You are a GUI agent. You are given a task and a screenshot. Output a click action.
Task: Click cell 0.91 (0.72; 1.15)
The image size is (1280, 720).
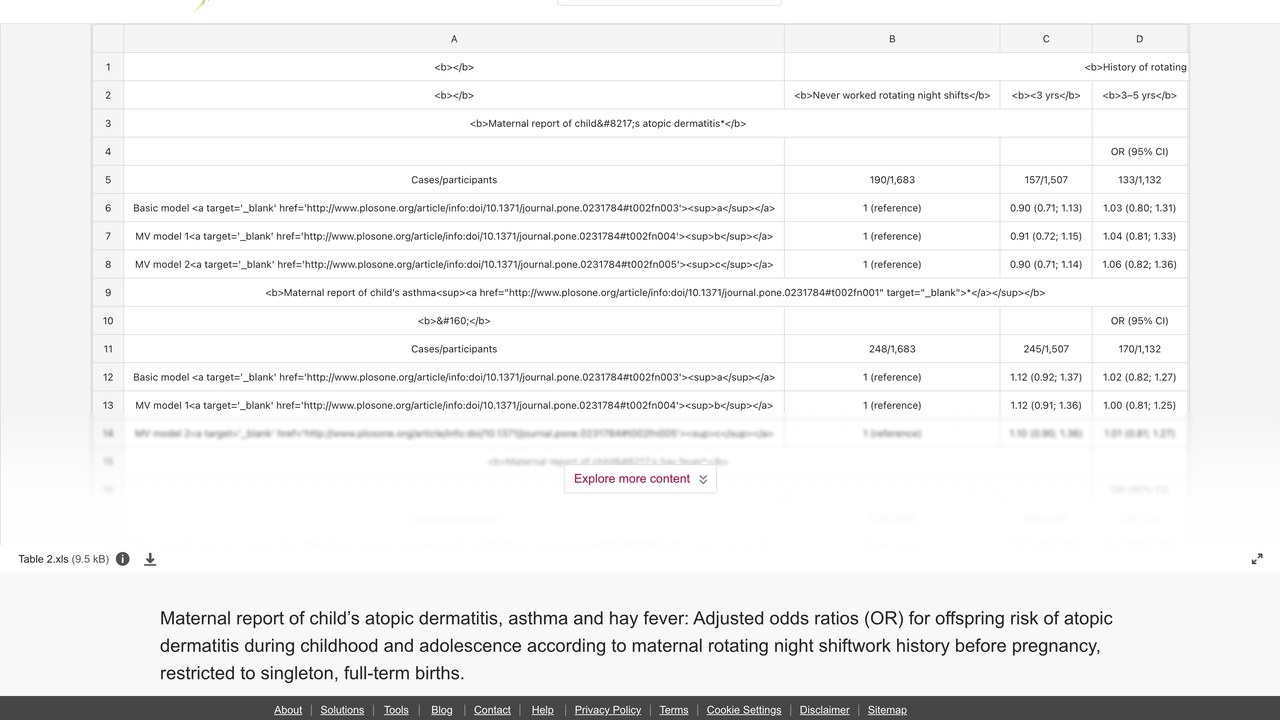tap(1046, 236)
